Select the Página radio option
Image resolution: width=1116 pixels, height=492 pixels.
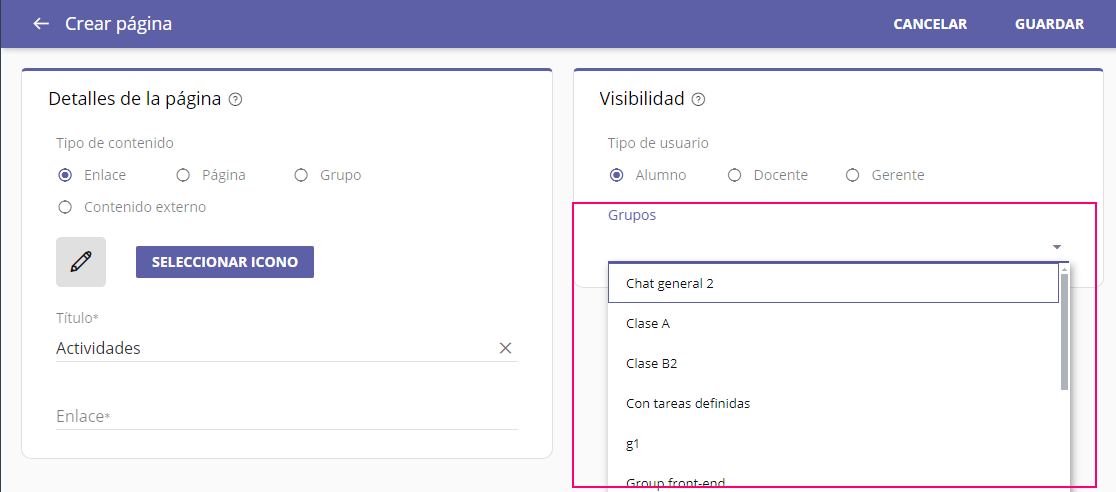coord(183,175)
